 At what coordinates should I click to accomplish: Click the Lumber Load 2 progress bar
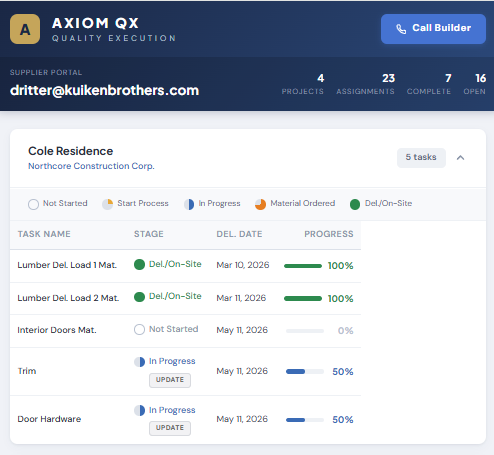click(303, 299)
